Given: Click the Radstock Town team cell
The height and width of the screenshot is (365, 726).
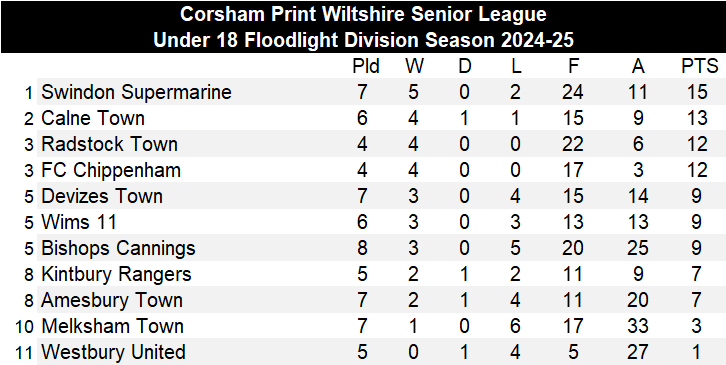Looking at the screenshot, I should coord(109,144).
